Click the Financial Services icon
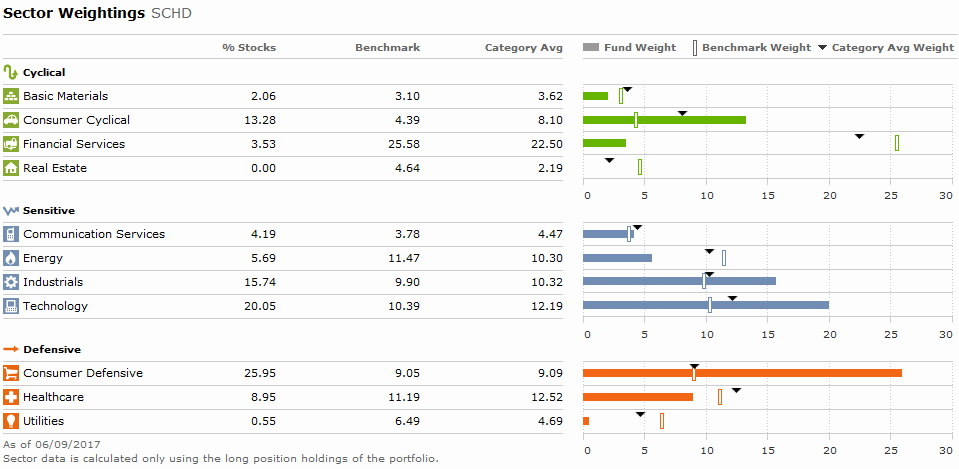959x469 pixels. point(11,144)
